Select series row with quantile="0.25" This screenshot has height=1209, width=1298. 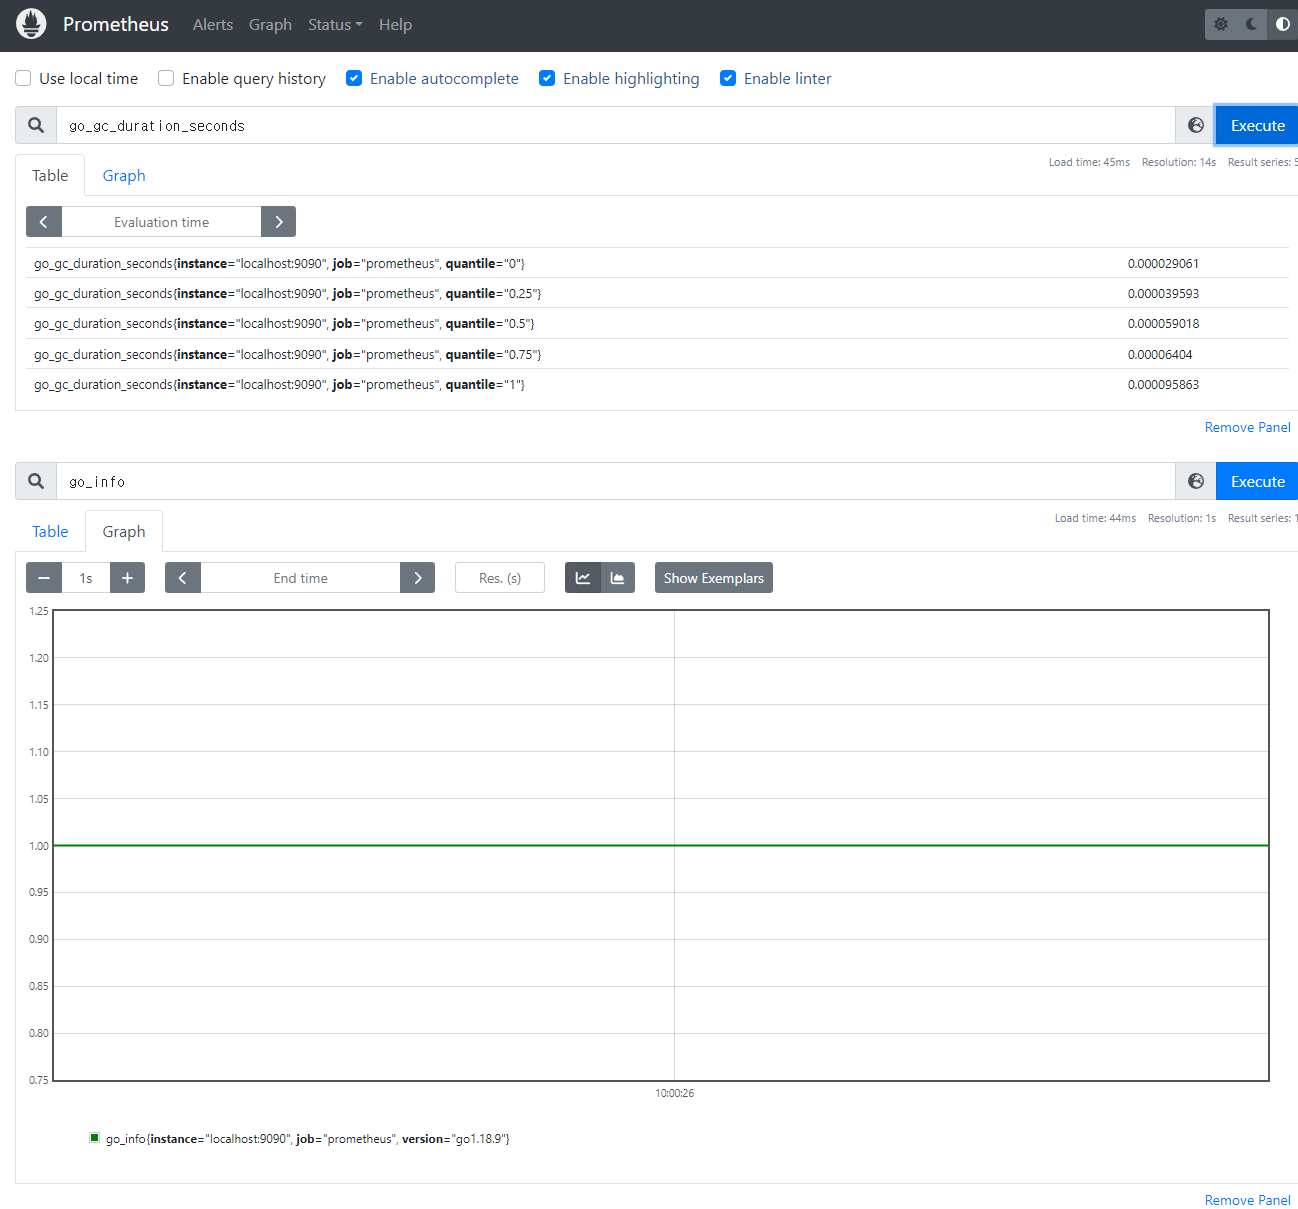pos(657,293)
